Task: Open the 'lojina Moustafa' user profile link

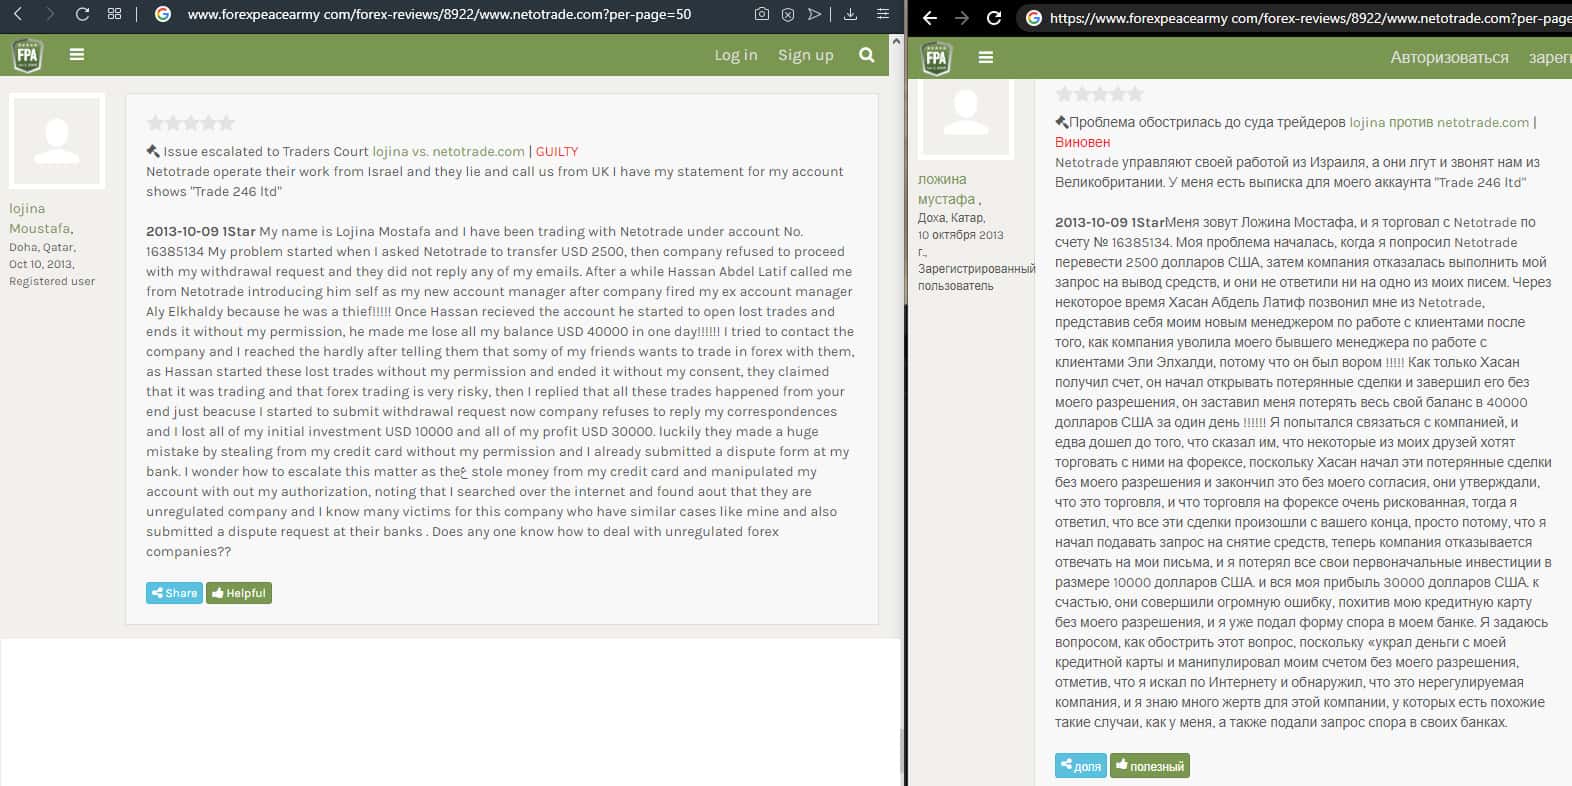Action: click(40, 219)
